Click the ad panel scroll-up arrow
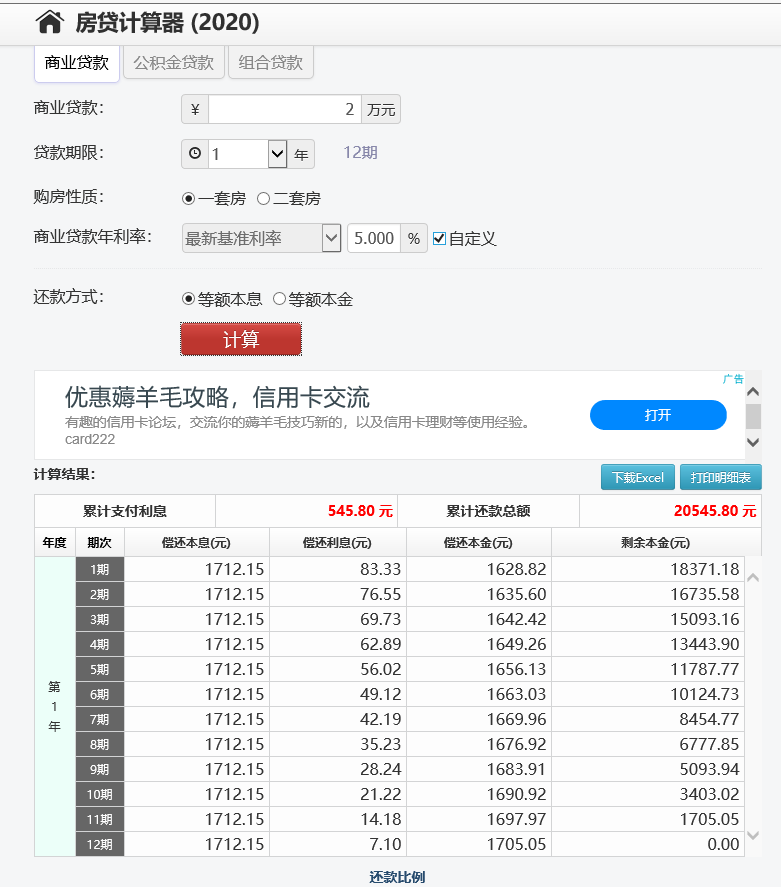781x887 pixels. (x=754, y=392)
